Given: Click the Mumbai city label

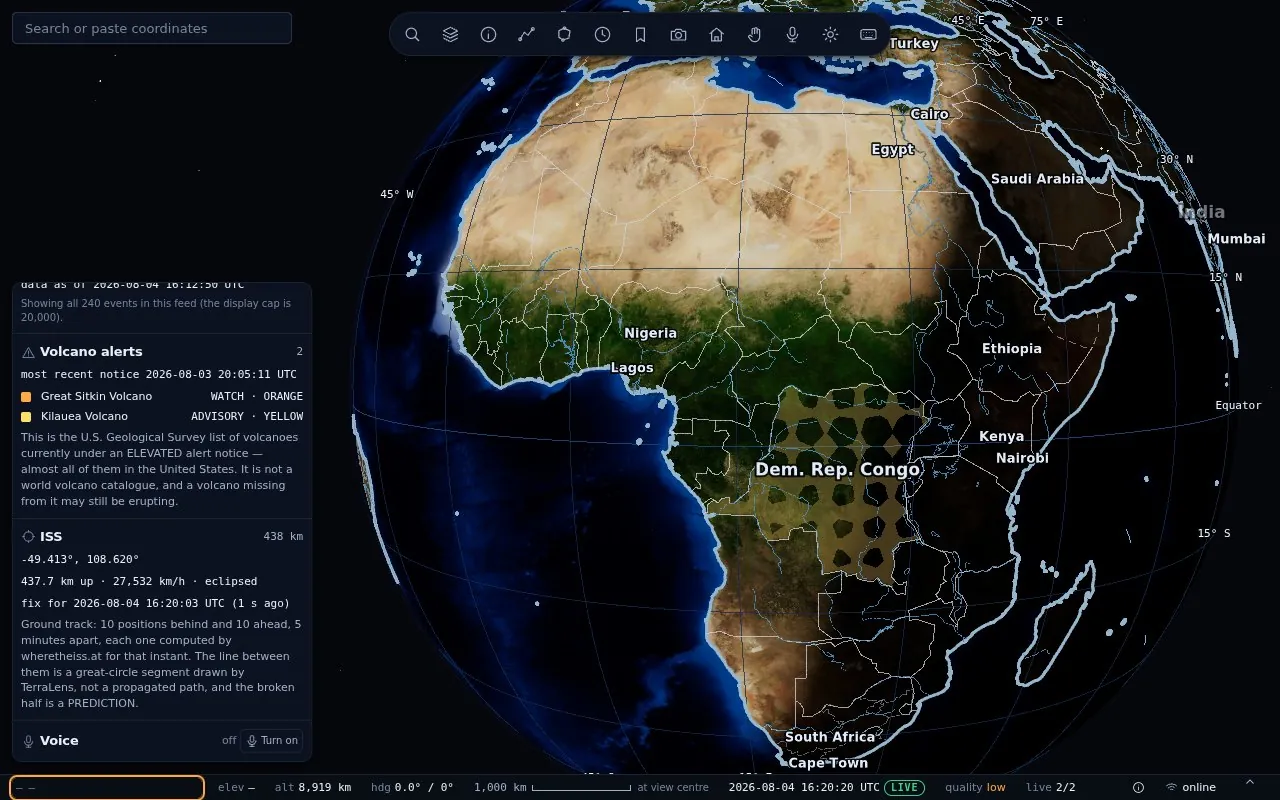Looking at the screenshot, I should click(x=1236, y=239).
